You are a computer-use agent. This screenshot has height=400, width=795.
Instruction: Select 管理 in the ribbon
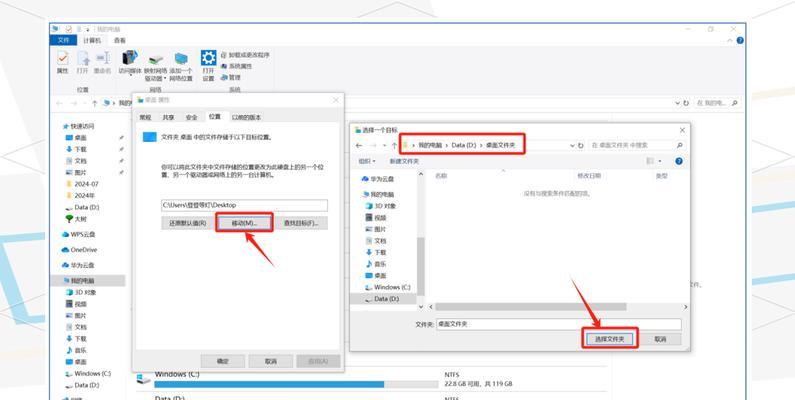(x=231, y=78)
